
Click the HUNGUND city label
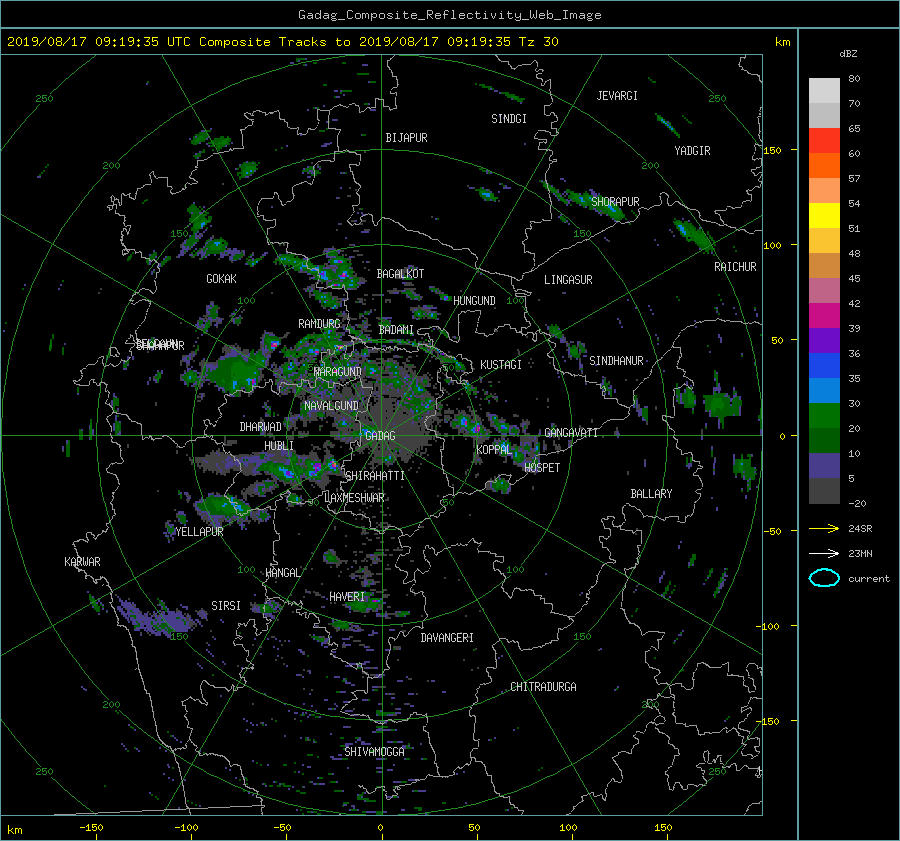coord(474,301)
